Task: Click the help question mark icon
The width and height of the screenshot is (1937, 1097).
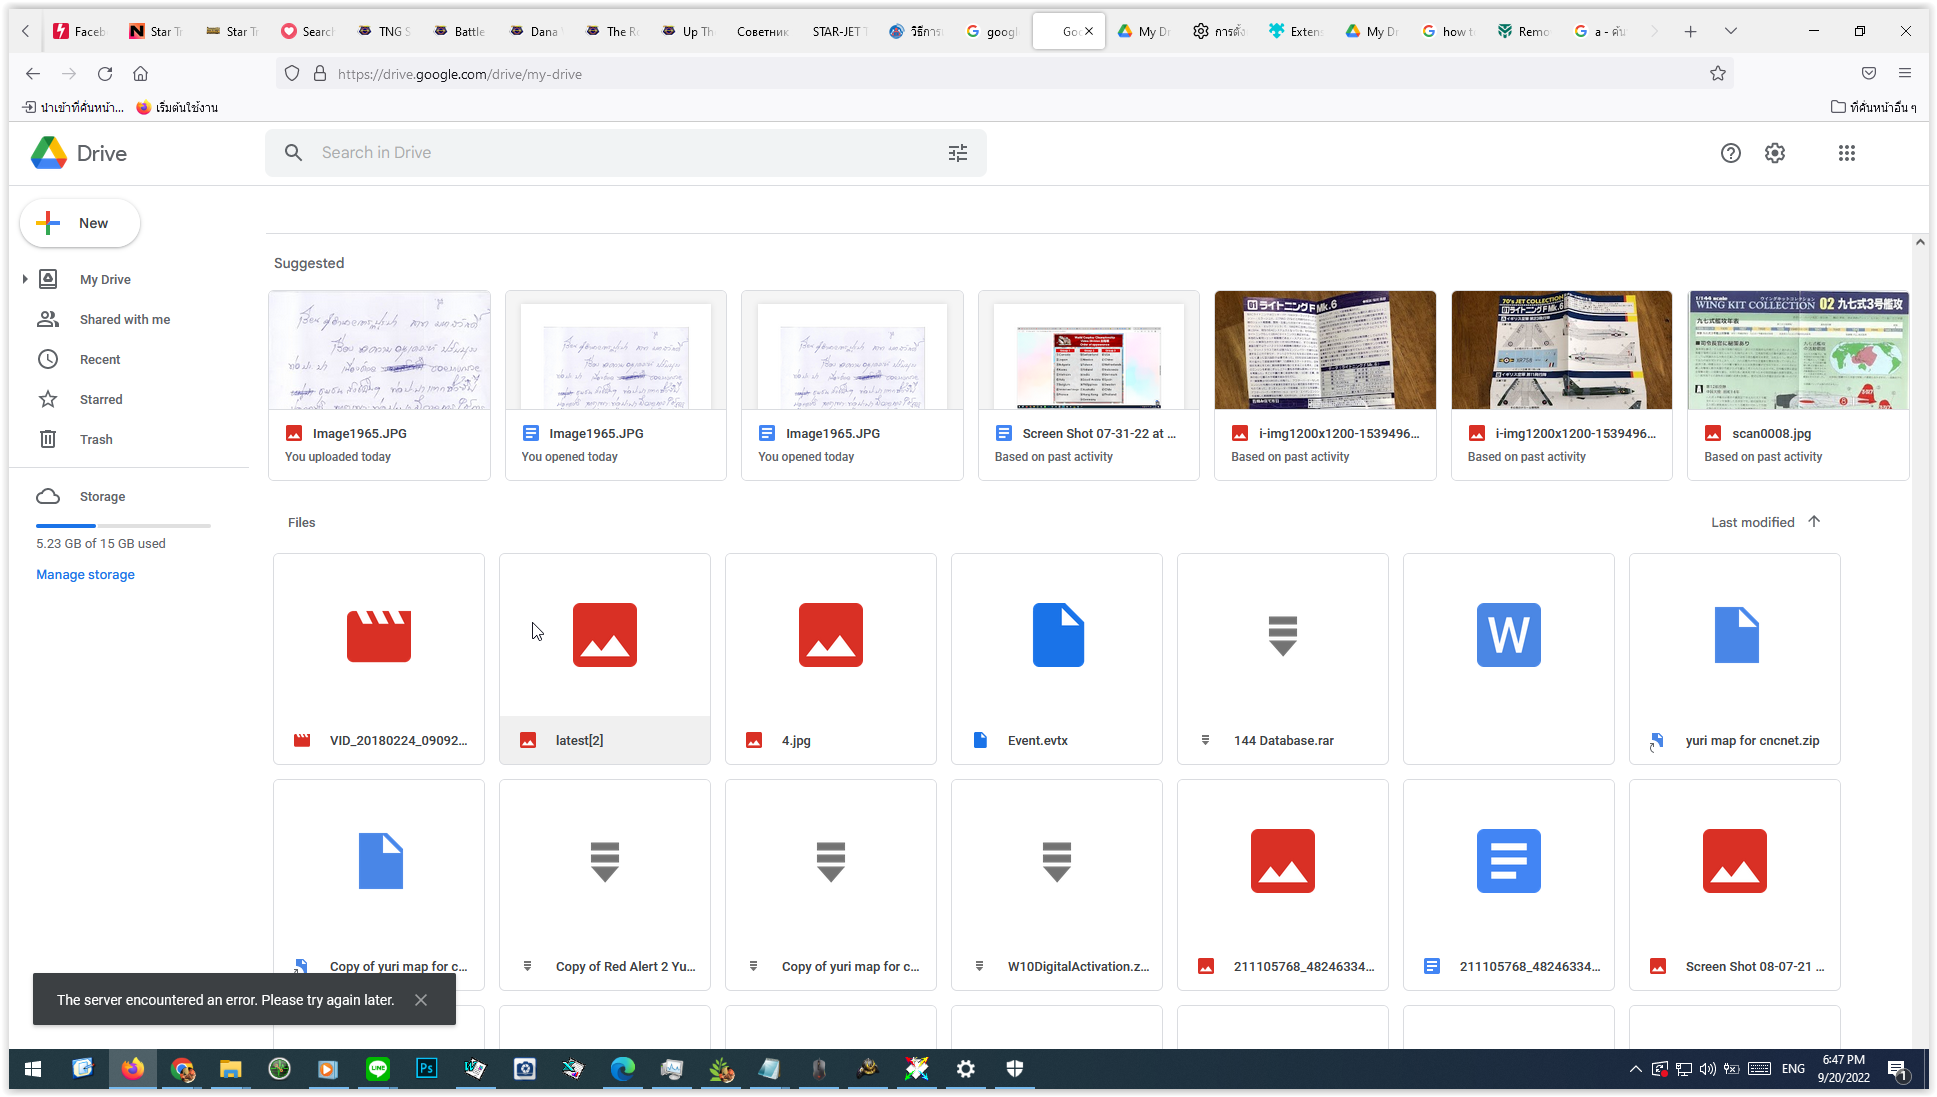Action: point(1731,153)
